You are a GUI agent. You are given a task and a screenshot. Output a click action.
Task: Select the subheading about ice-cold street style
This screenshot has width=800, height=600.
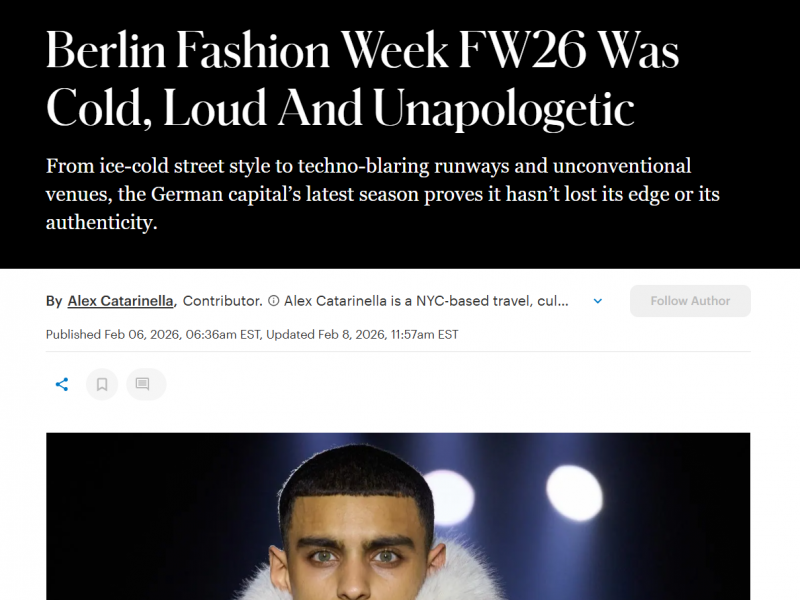point(383,194)
